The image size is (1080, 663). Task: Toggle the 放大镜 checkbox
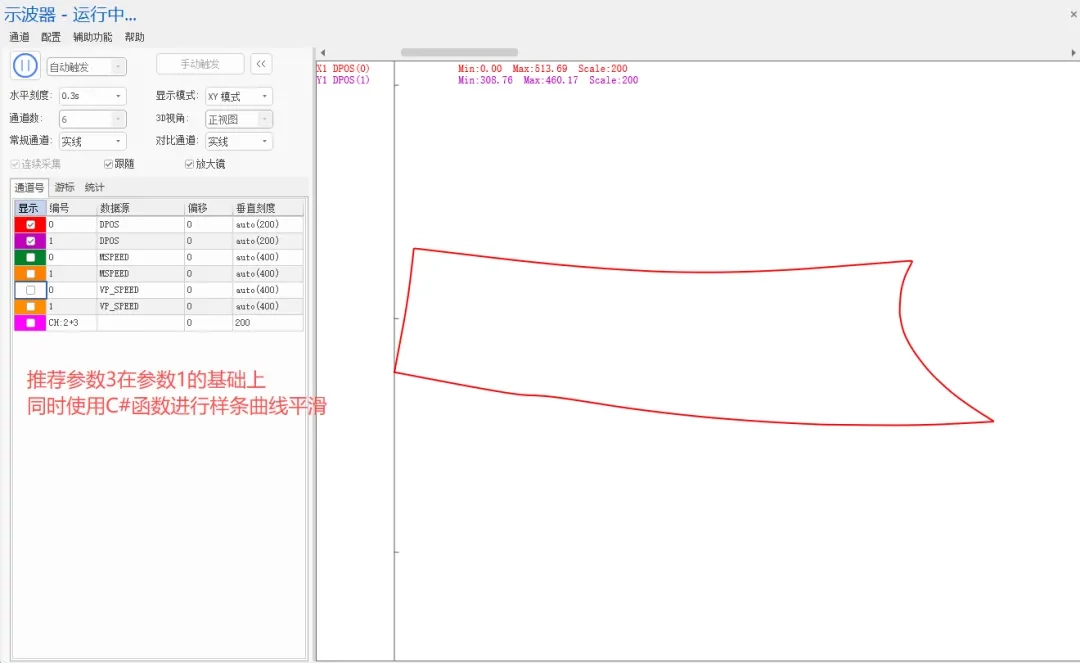(189, 164)
